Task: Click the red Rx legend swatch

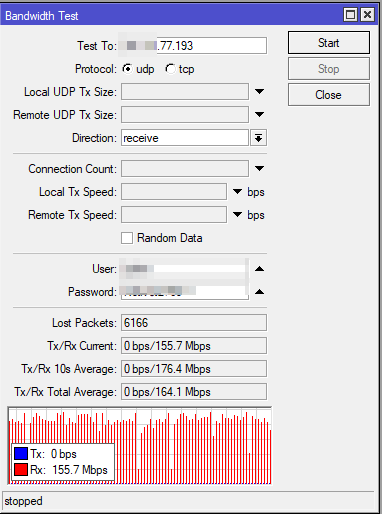Action: (21, 470)
